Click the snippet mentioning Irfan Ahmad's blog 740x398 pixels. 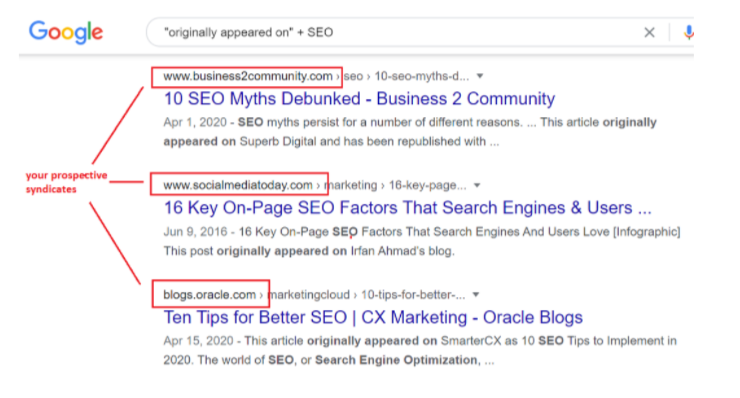(x=421, y=241)
